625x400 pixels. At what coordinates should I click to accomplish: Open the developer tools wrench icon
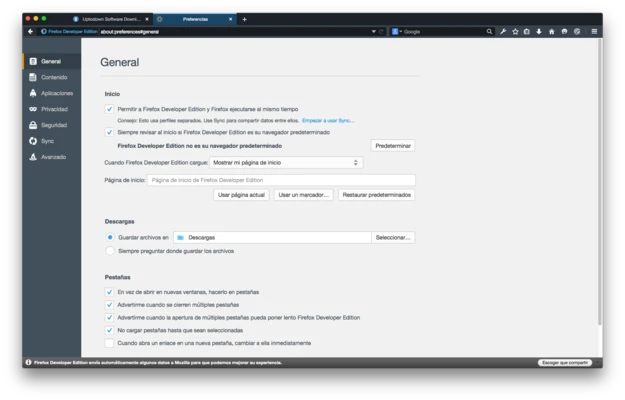(503, 31)
